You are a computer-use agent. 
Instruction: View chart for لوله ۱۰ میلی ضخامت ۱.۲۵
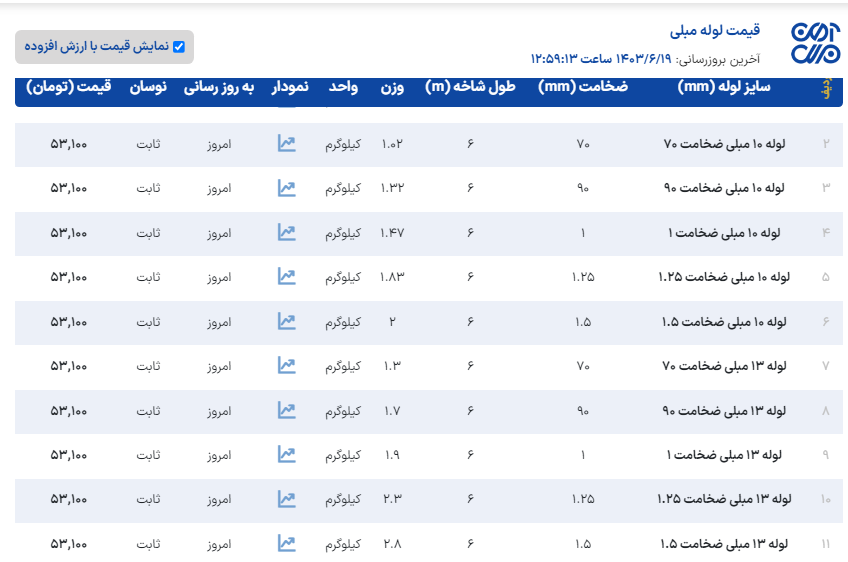286,277
